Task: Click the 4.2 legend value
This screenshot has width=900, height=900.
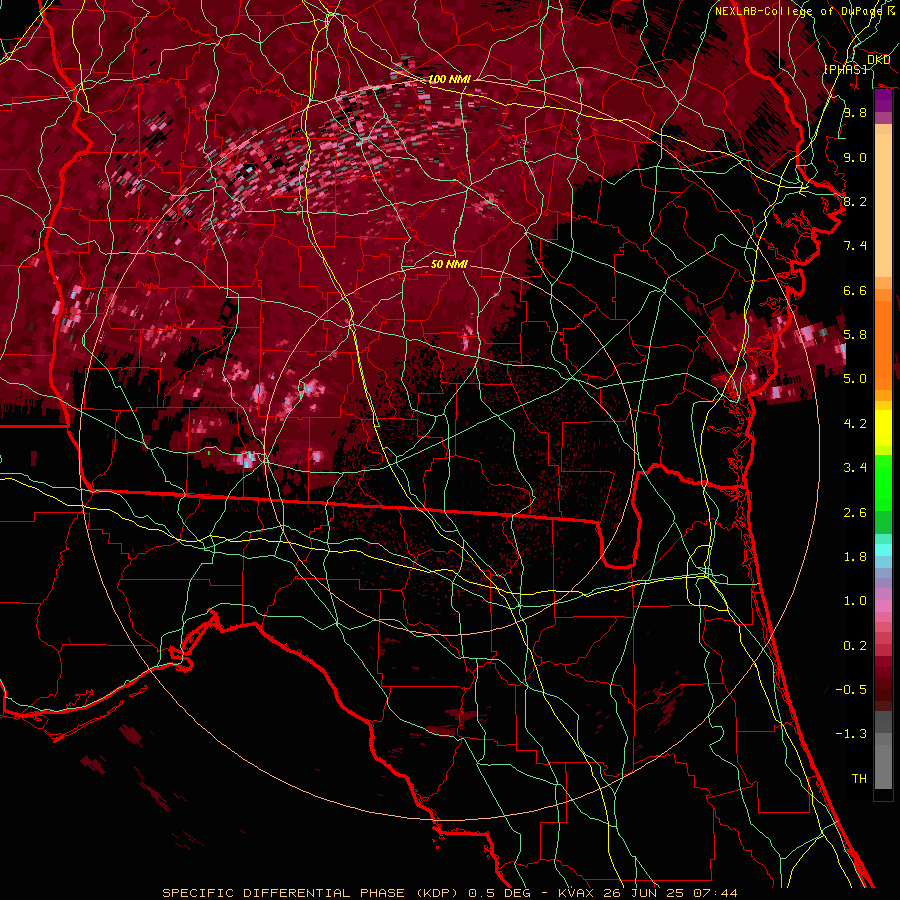Action: pos(855,424)
